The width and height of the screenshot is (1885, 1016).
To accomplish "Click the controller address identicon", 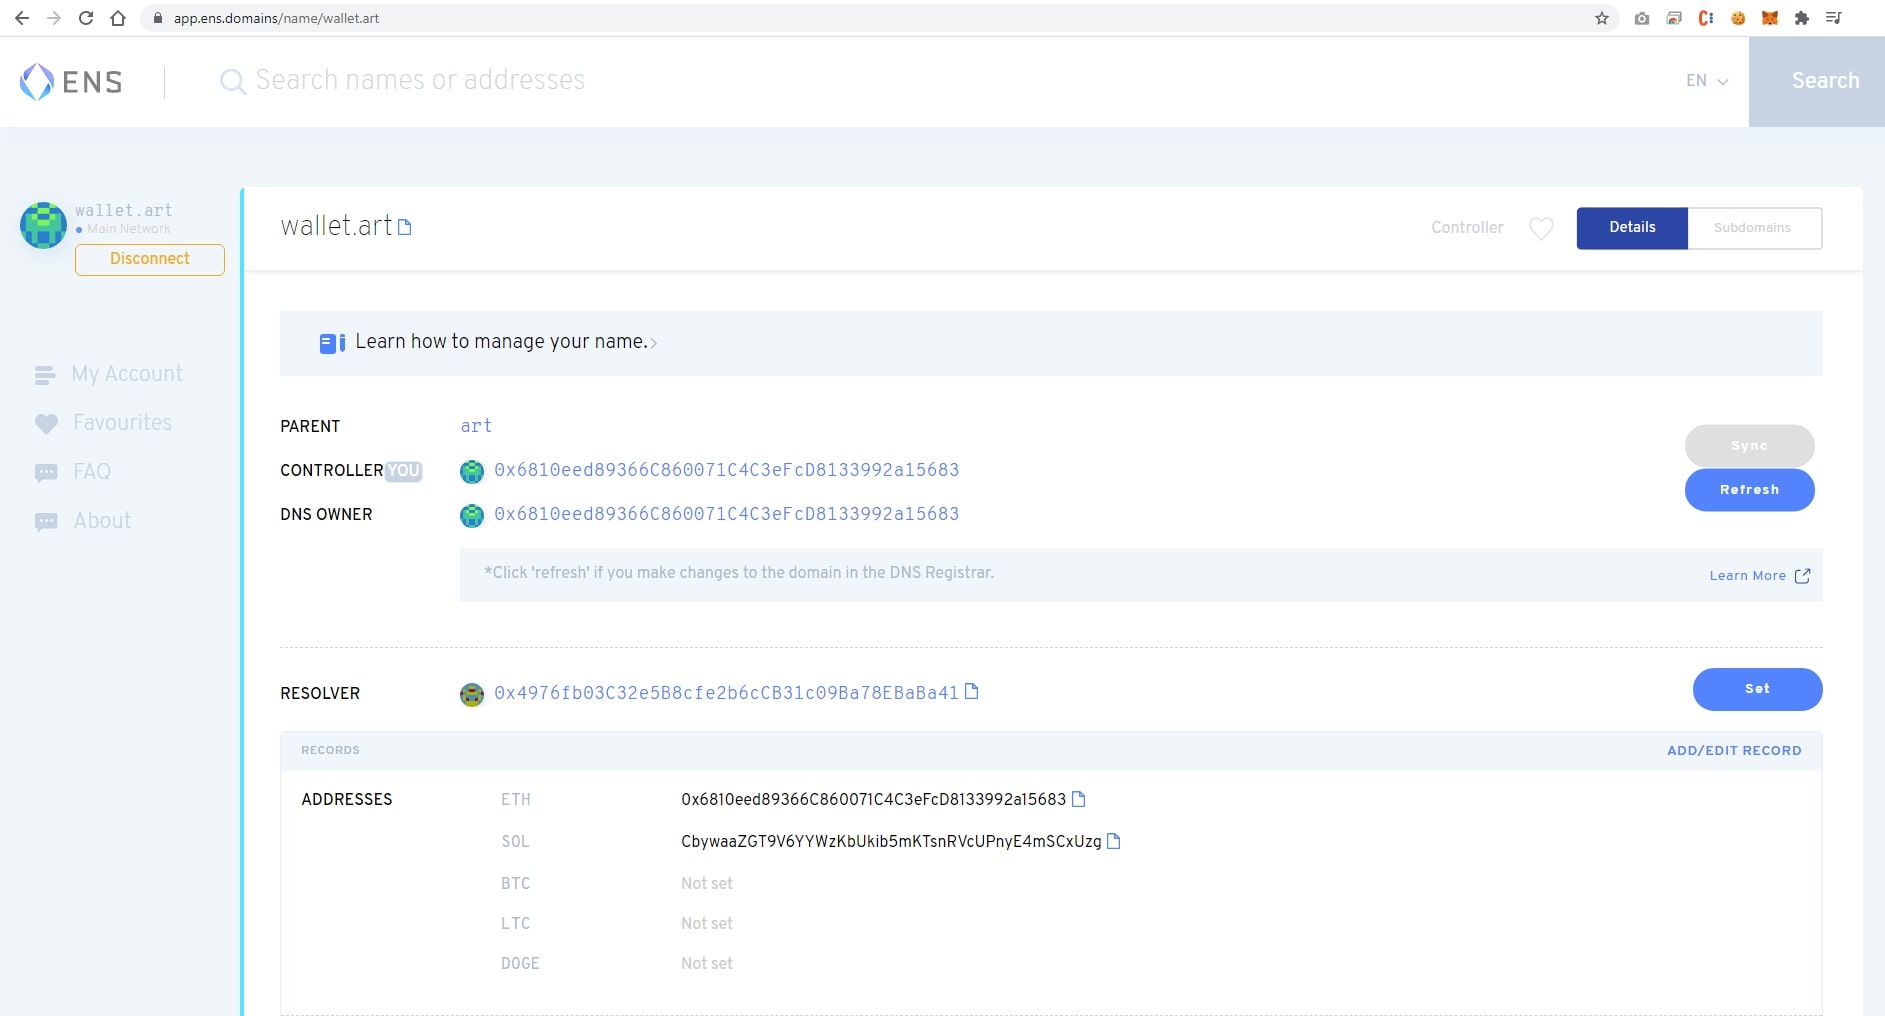I will tap(472, 471).
